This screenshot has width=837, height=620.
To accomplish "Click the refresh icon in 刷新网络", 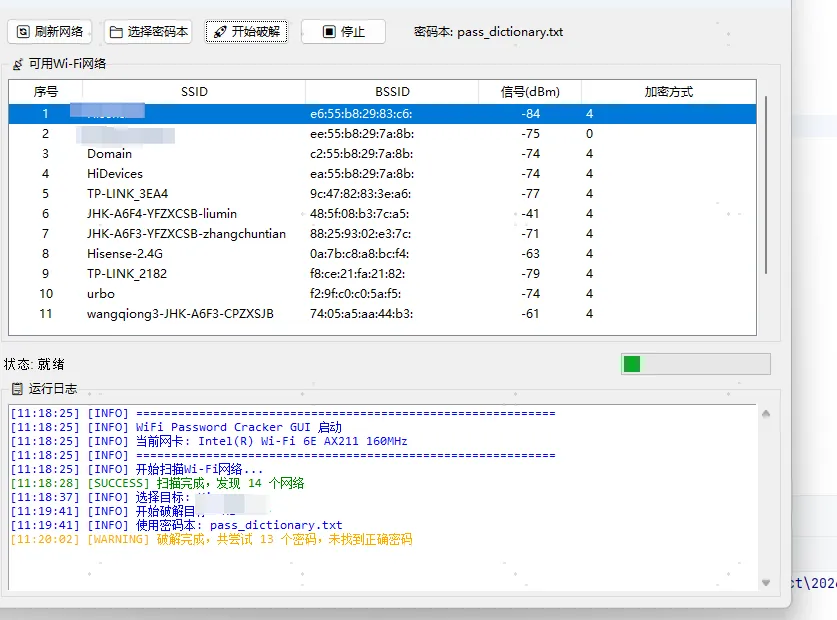I will coord(23,32).
